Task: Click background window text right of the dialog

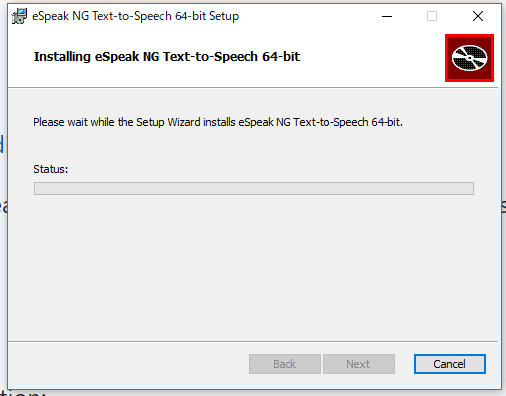Action: (x=504, y=207)
